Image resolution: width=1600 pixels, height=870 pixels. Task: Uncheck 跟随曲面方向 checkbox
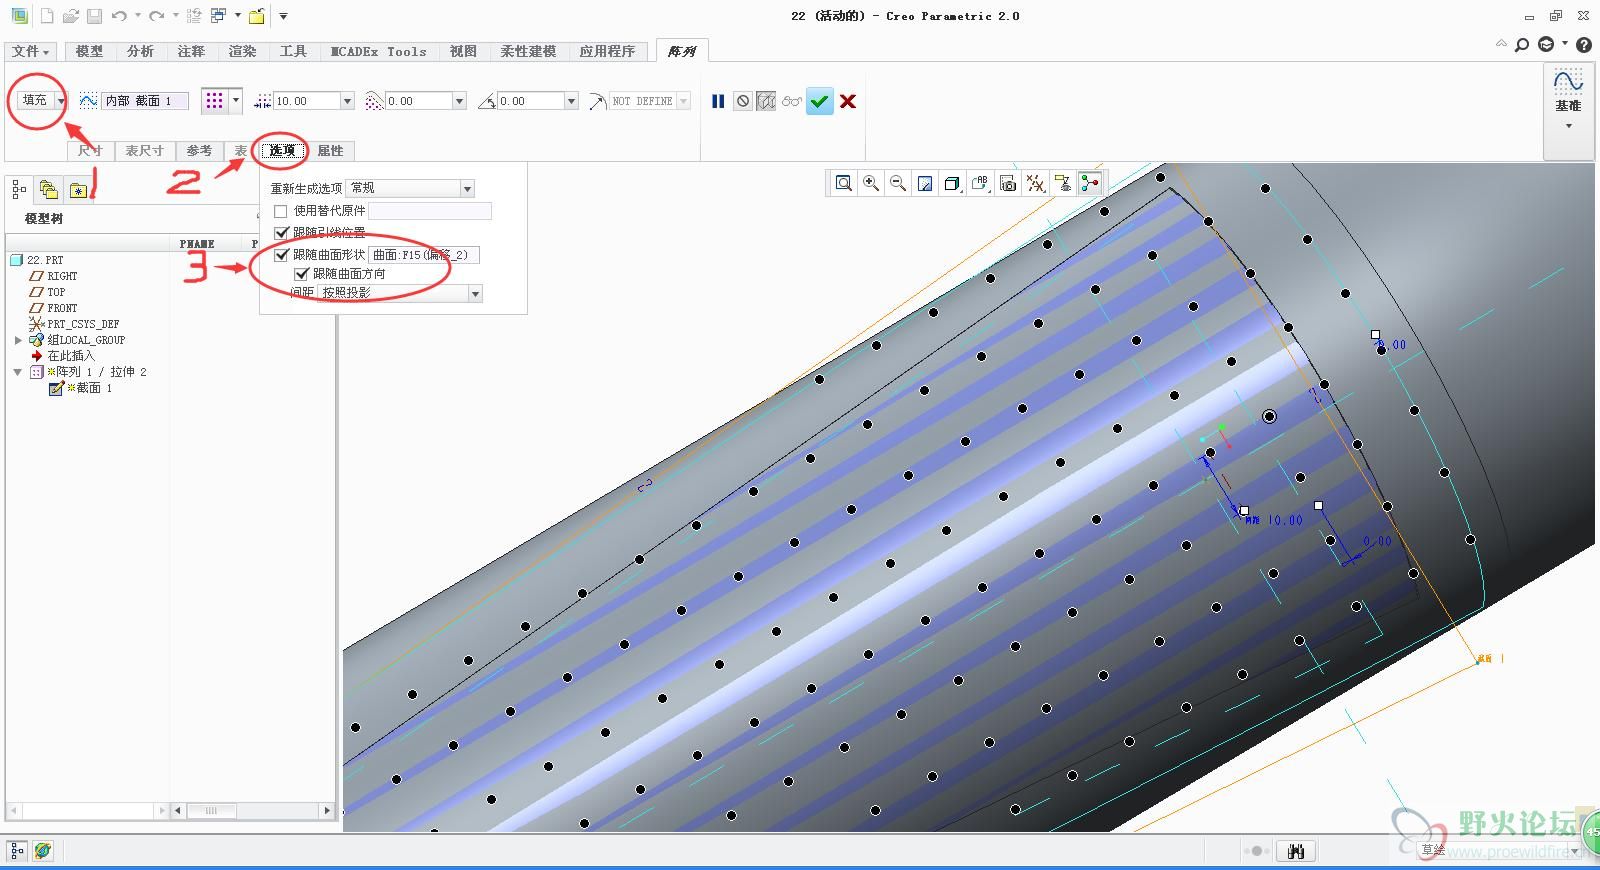[x=301, y=273]
